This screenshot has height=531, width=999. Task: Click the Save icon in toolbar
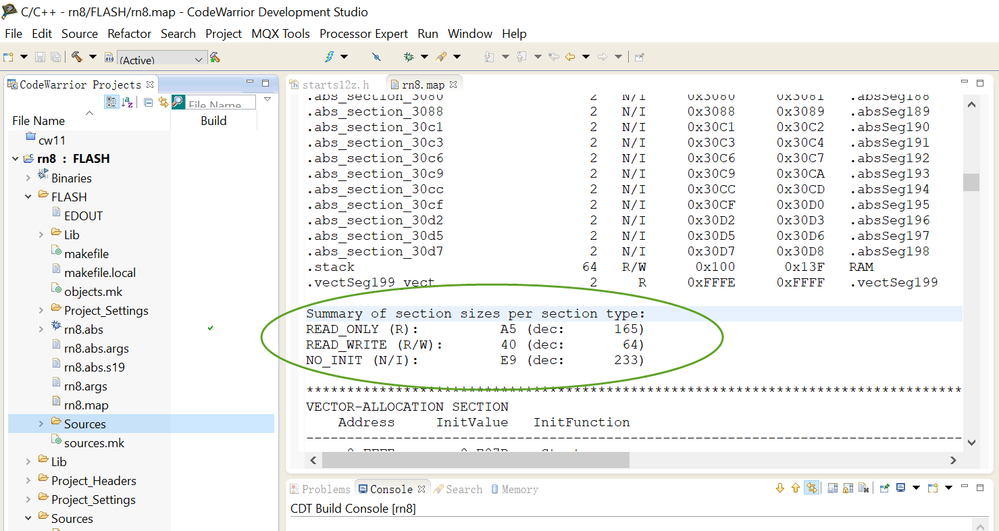[x=40, y=57]
